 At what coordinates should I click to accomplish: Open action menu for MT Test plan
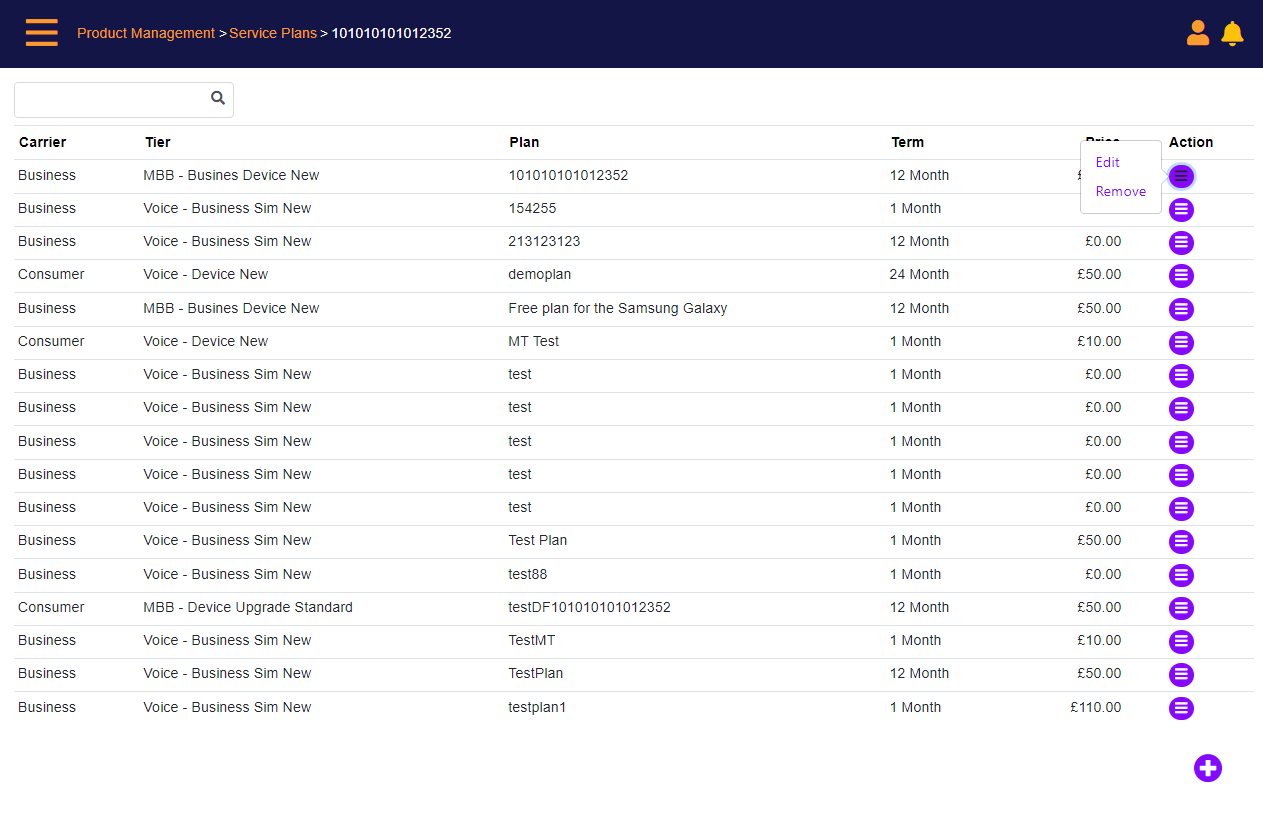1181,343
